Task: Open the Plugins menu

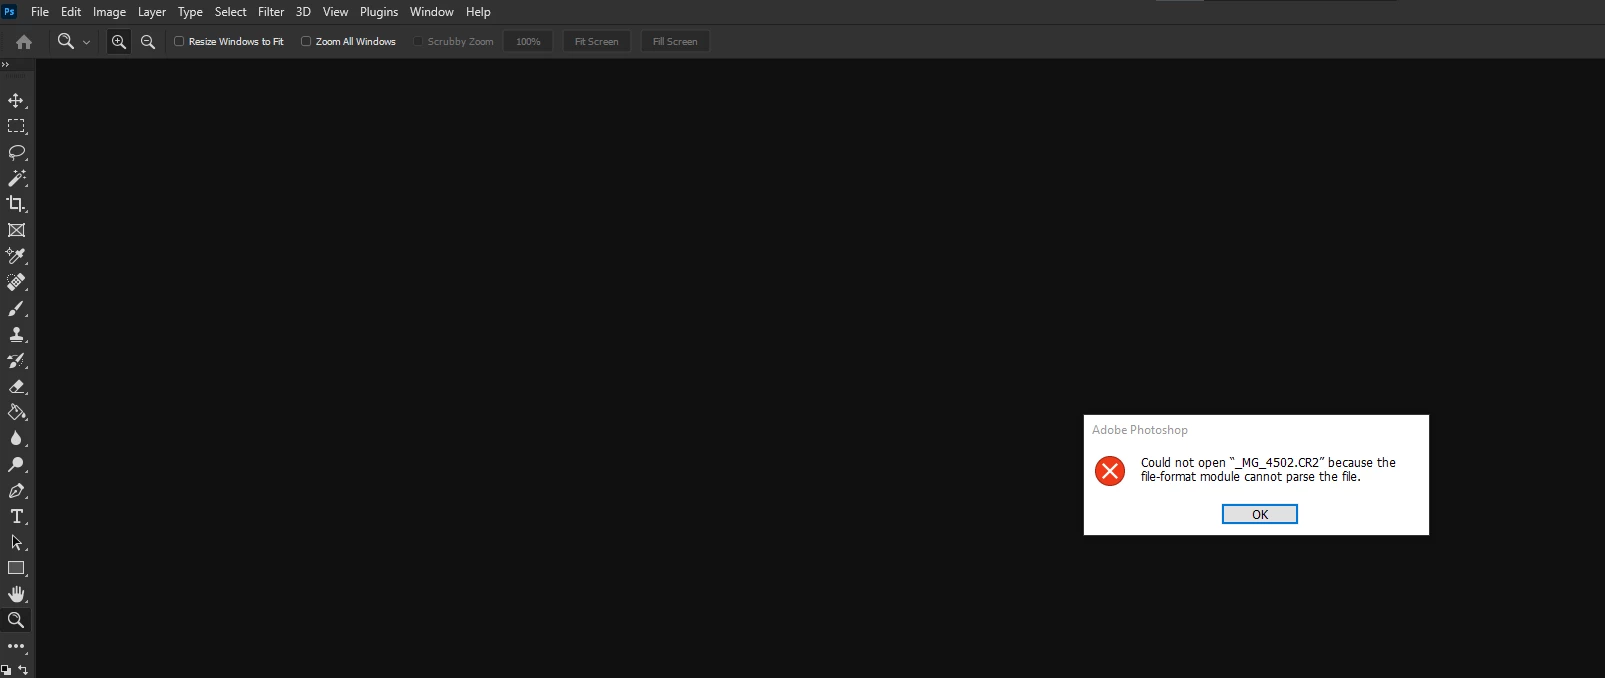Action: click(379, 12)
